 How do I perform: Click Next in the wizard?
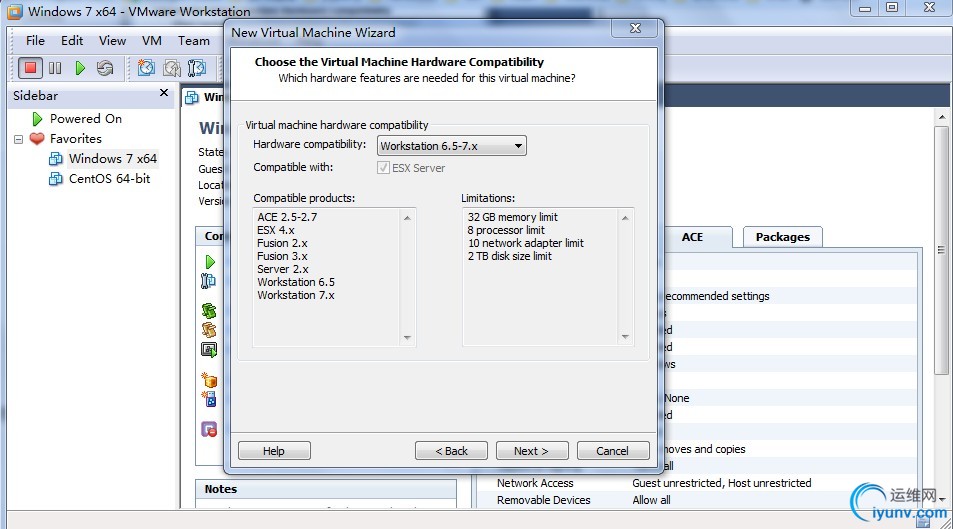532,451
